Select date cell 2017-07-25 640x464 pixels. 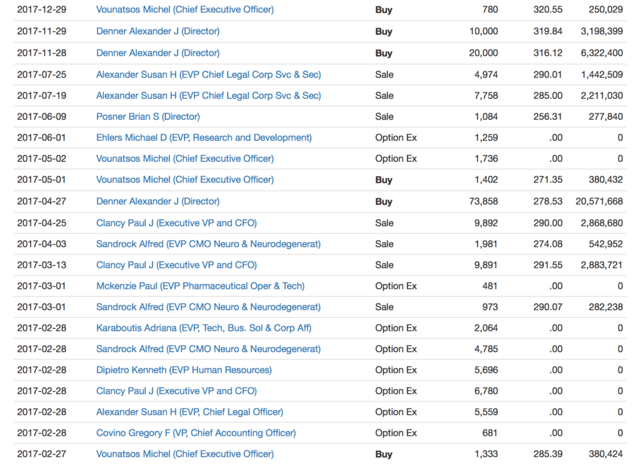42,74
